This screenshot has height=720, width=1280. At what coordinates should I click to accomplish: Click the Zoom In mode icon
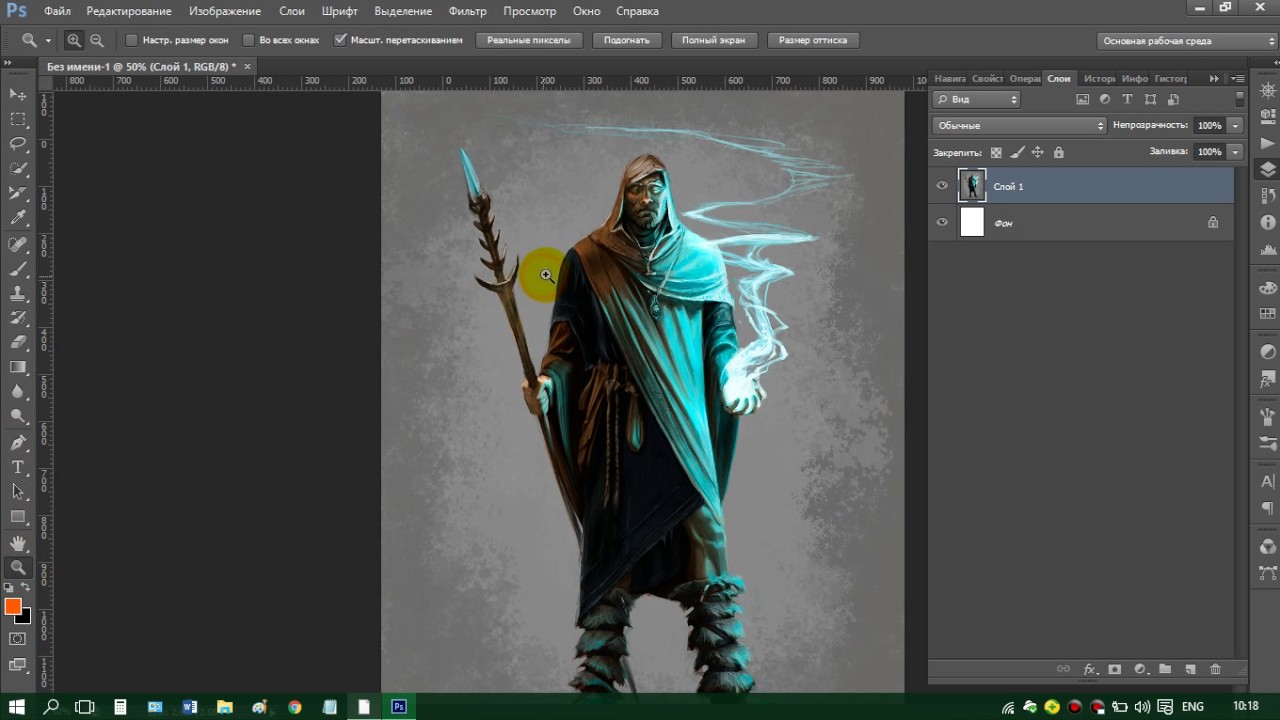pyautogui.click(x=74, y=40)
